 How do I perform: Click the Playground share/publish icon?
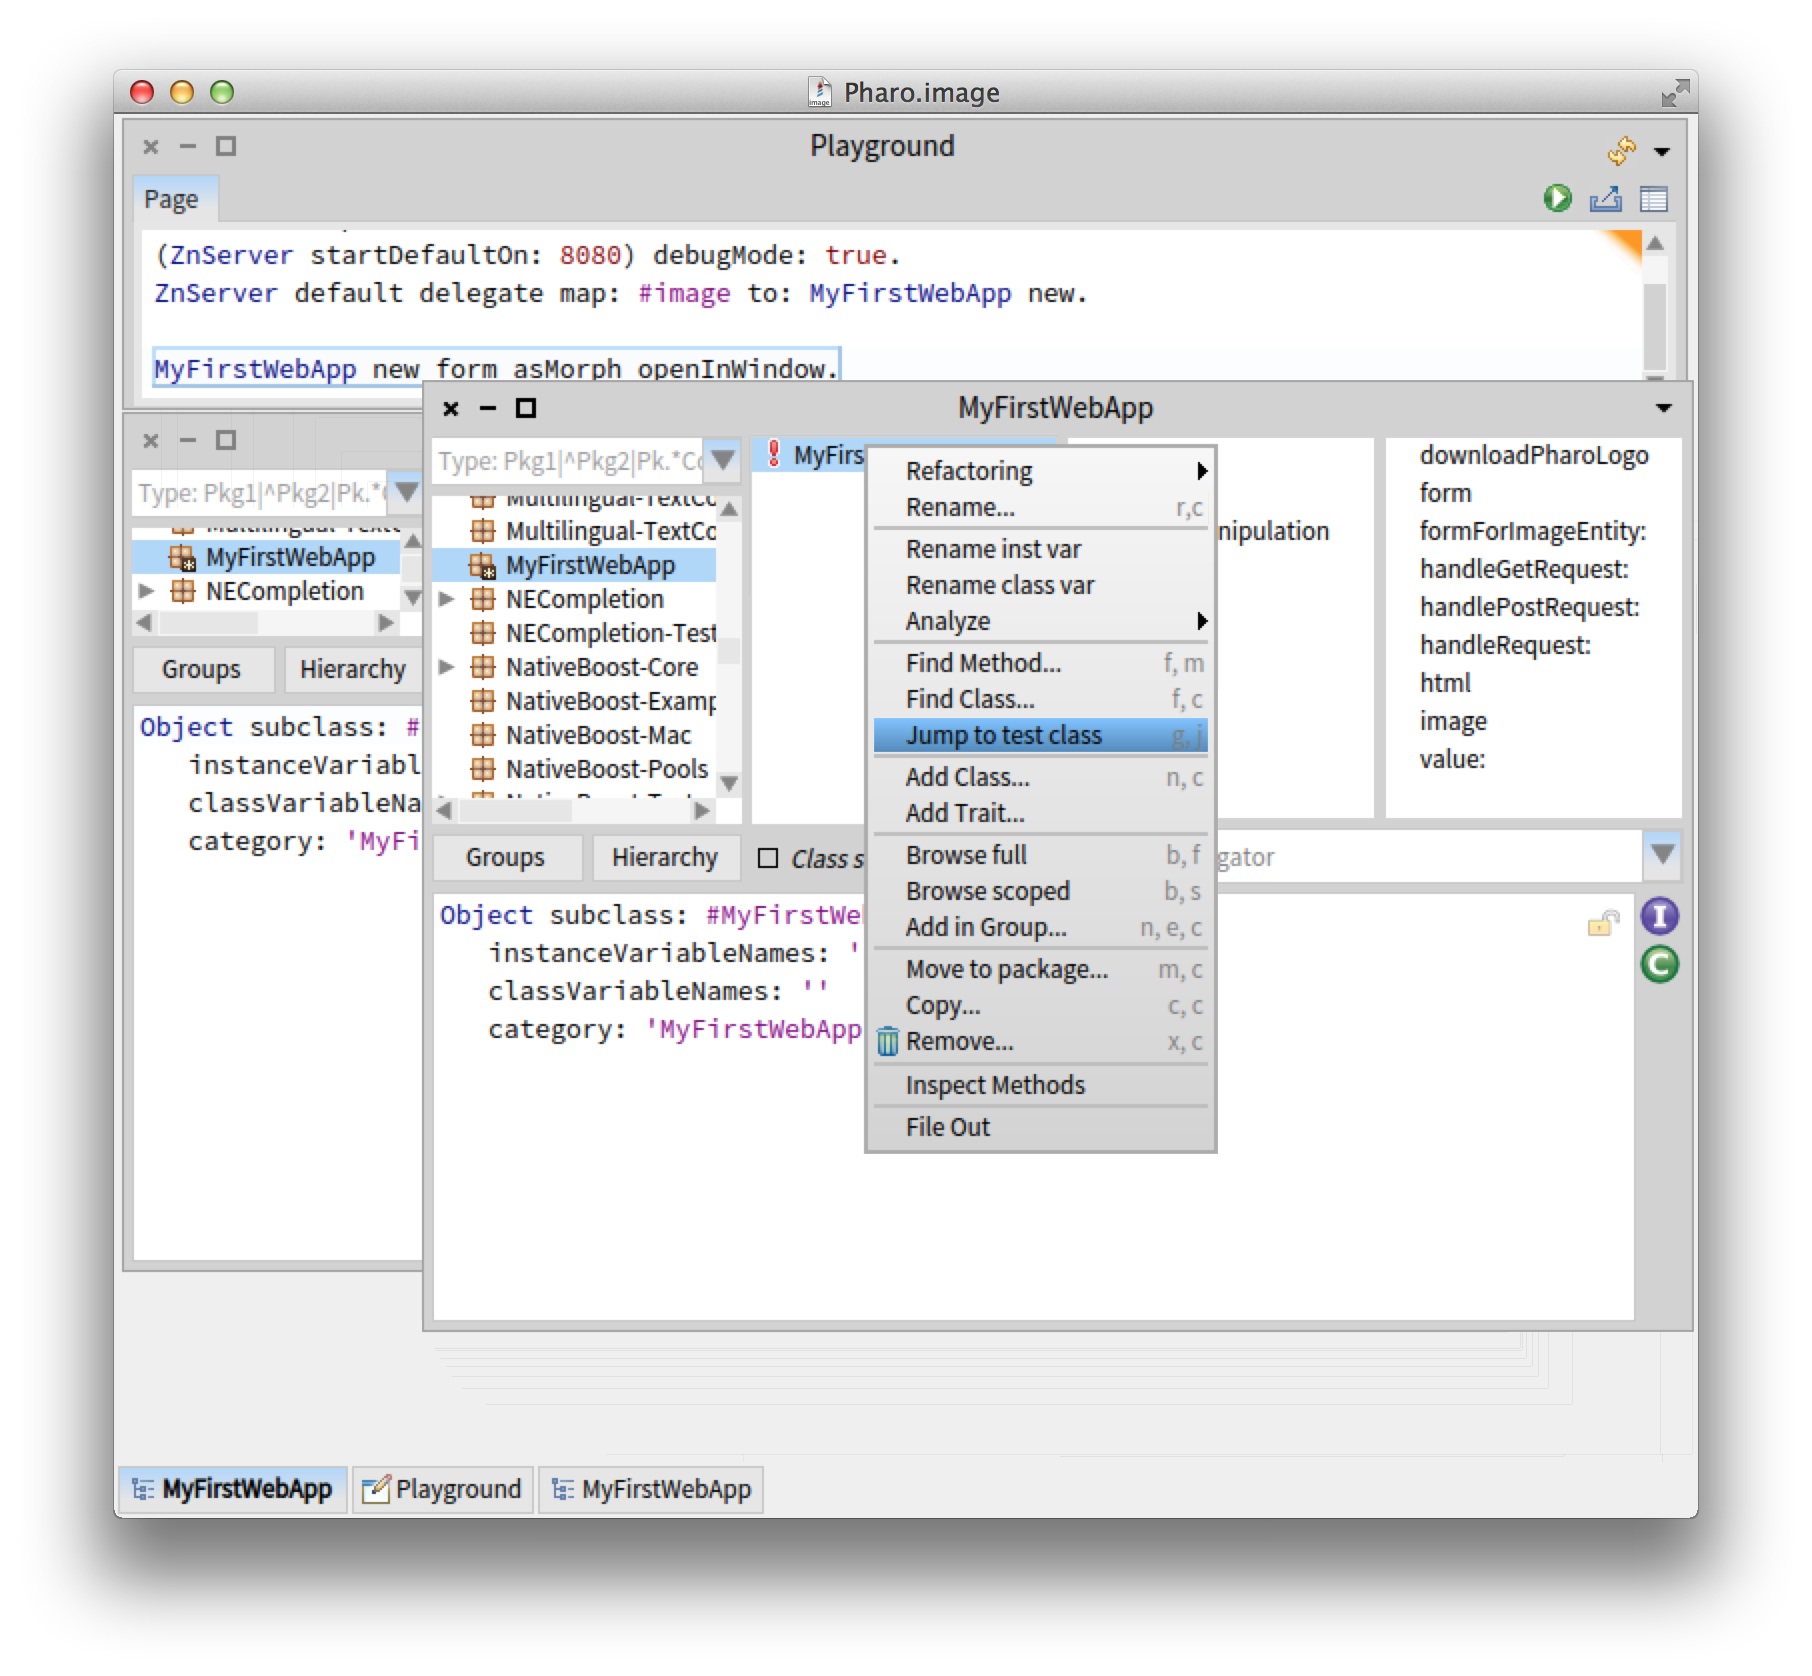point(1606,199)
